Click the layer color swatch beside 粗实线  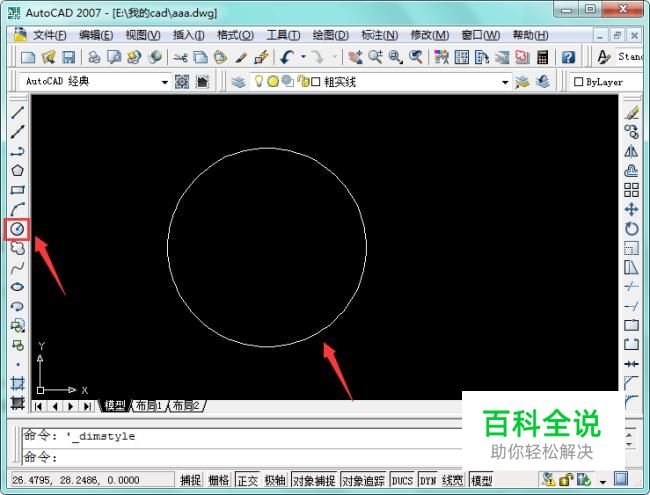coord(315,82)
